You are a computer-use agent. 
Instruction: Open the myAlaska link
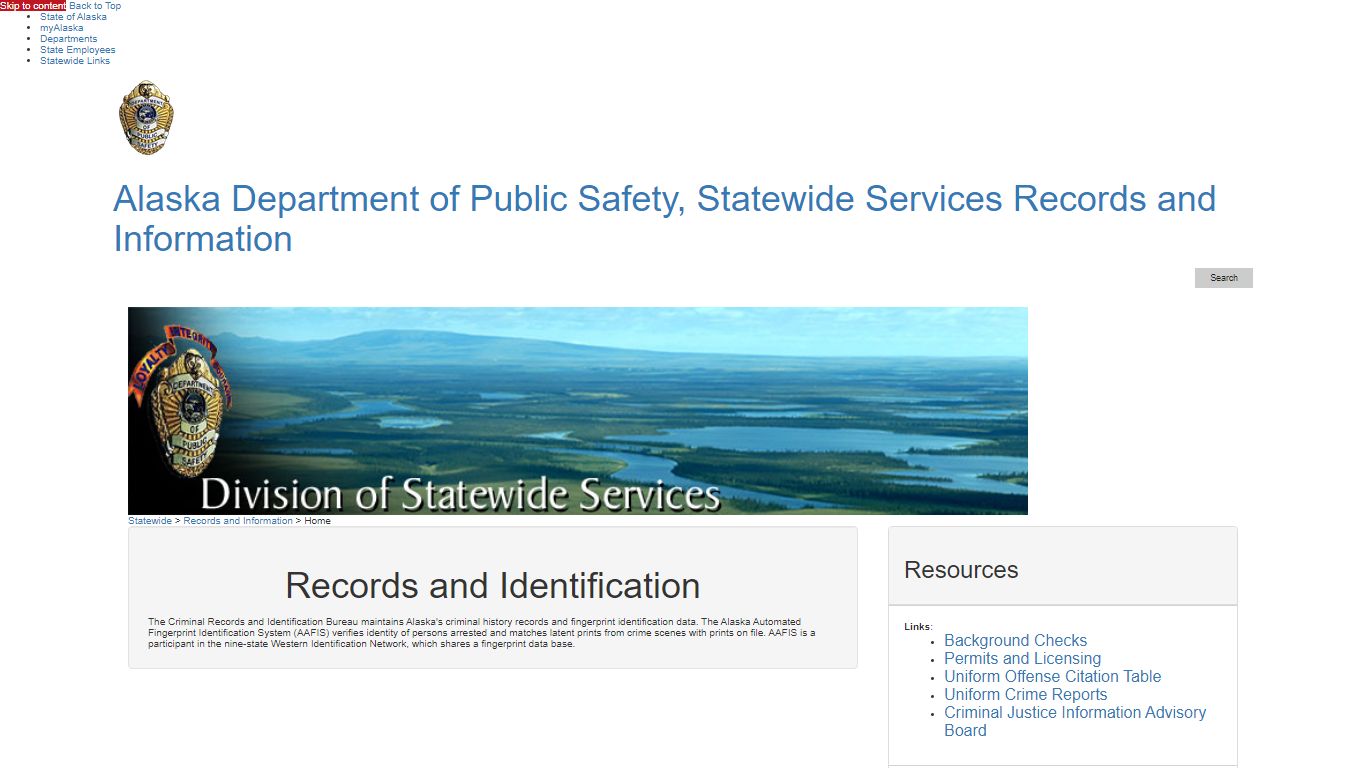click(62, 28)
